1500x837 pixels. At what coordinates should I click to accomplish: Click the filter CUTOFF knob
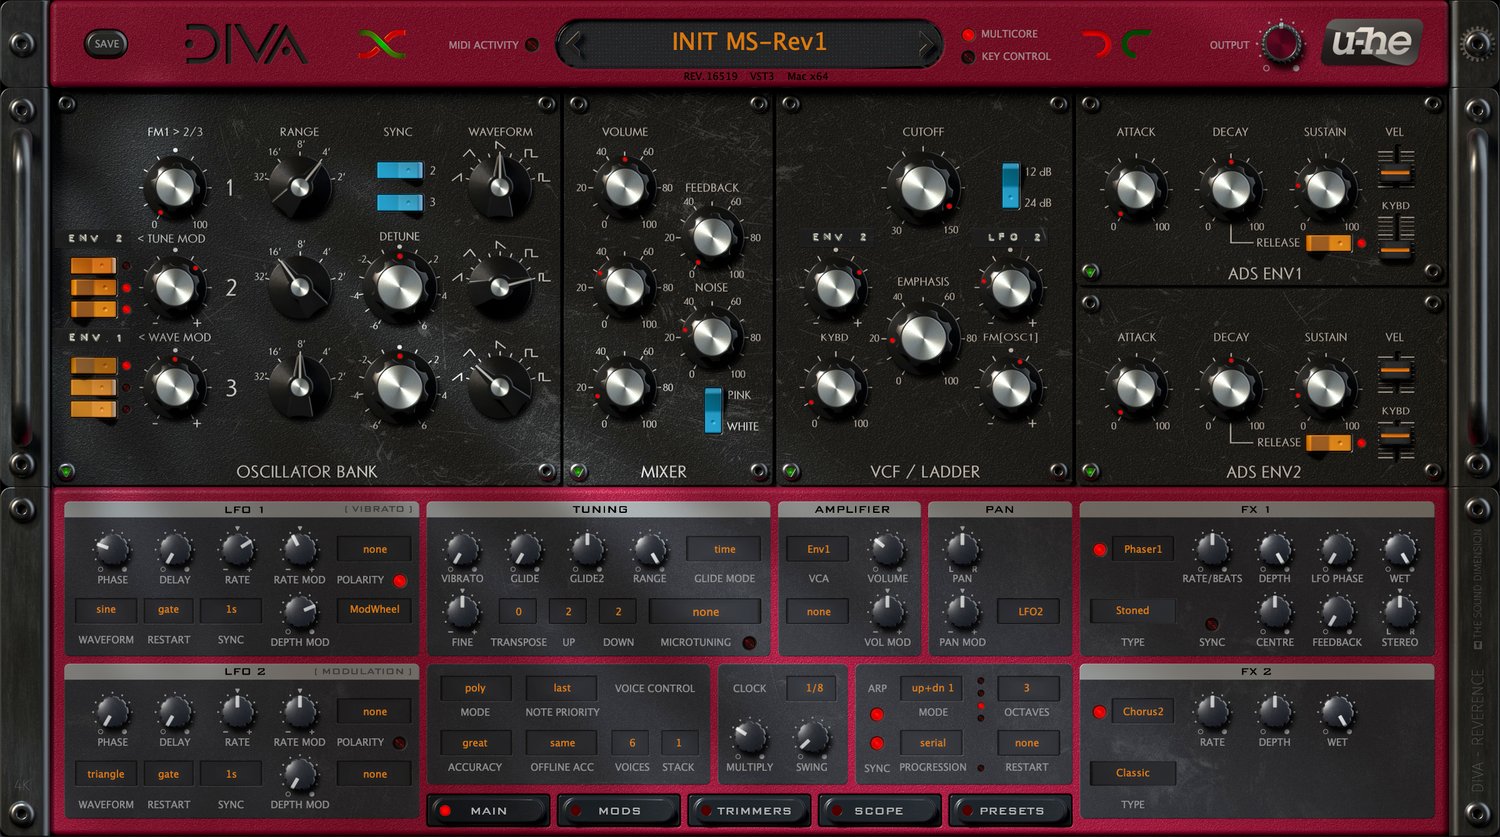pos(923,187)
